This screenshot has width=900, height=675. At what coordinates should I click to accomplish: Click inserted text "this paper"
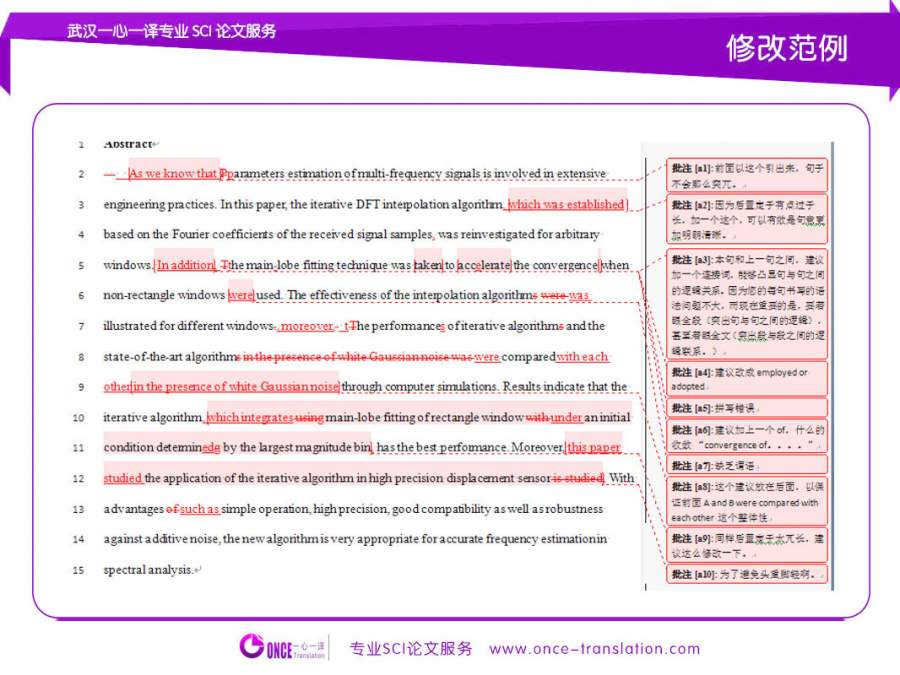tap(593, 447)
